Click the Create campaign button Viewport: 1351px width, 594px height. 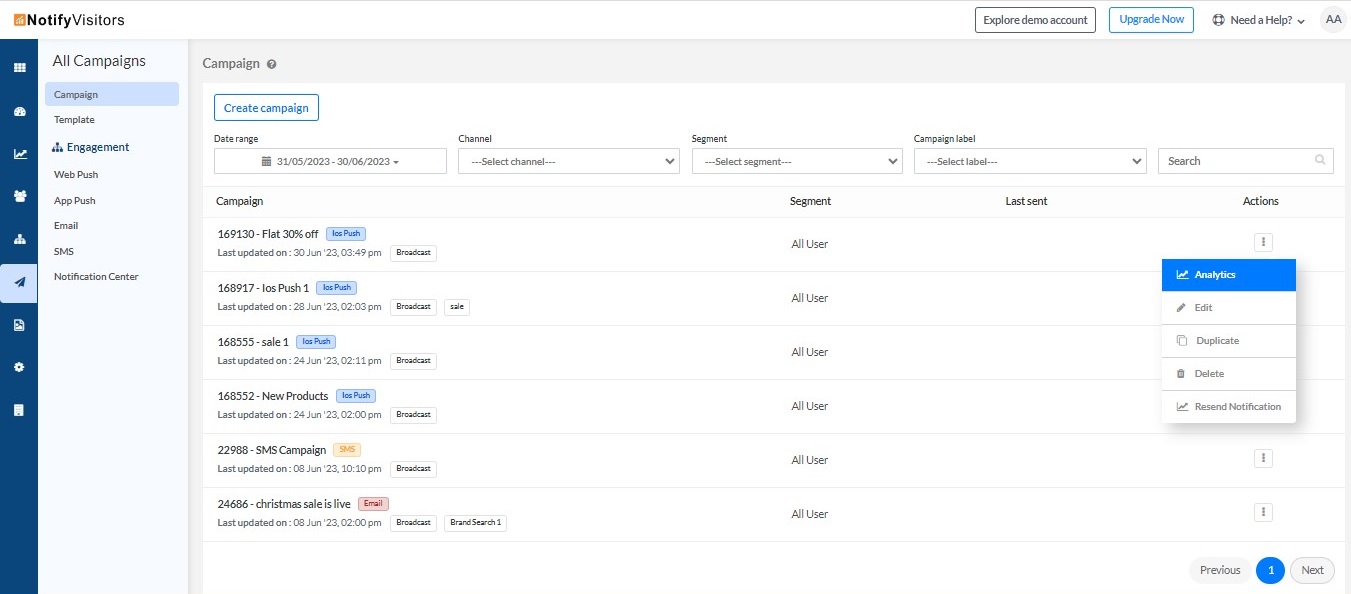click(x=266, y=108)
